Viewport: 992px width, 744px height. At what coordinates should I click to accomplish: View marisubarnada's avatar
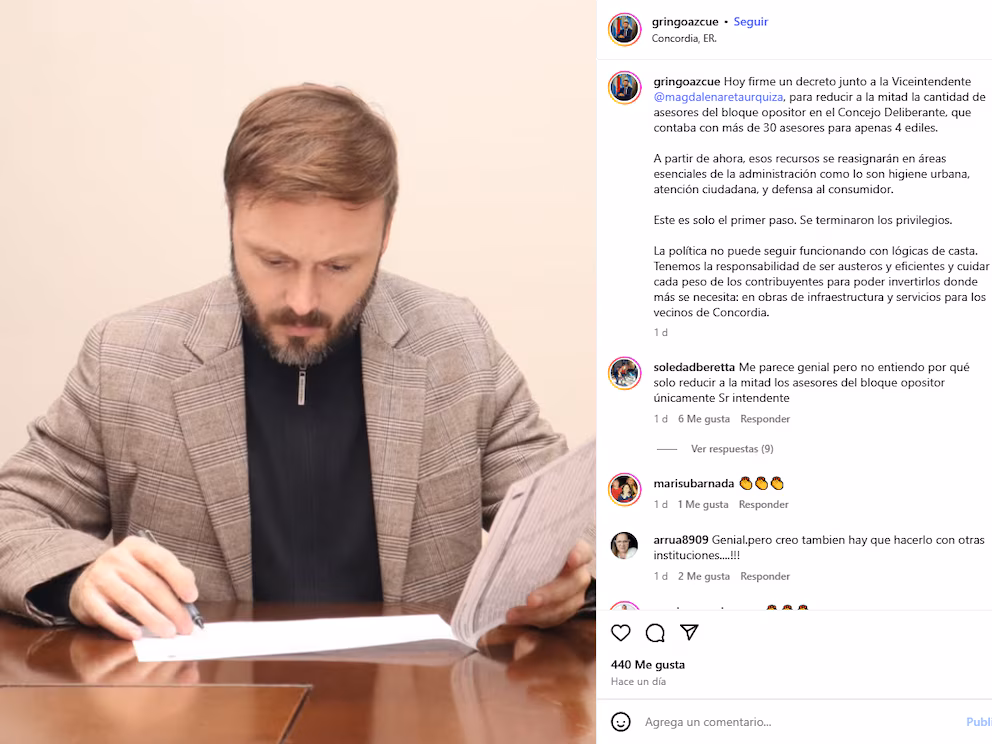click(x=624, y=490)
